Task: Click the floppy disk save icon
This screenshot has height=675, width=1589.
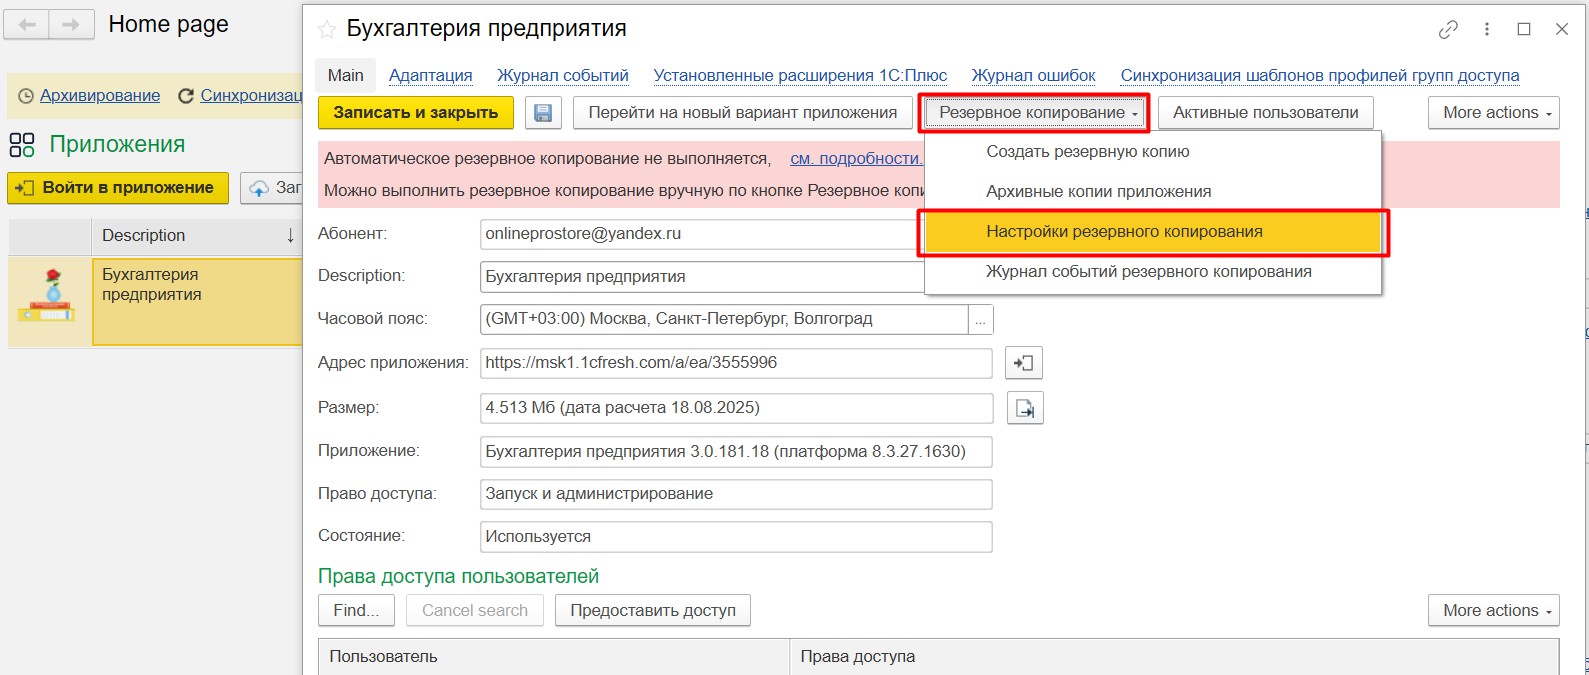Action: pos(543,113)
